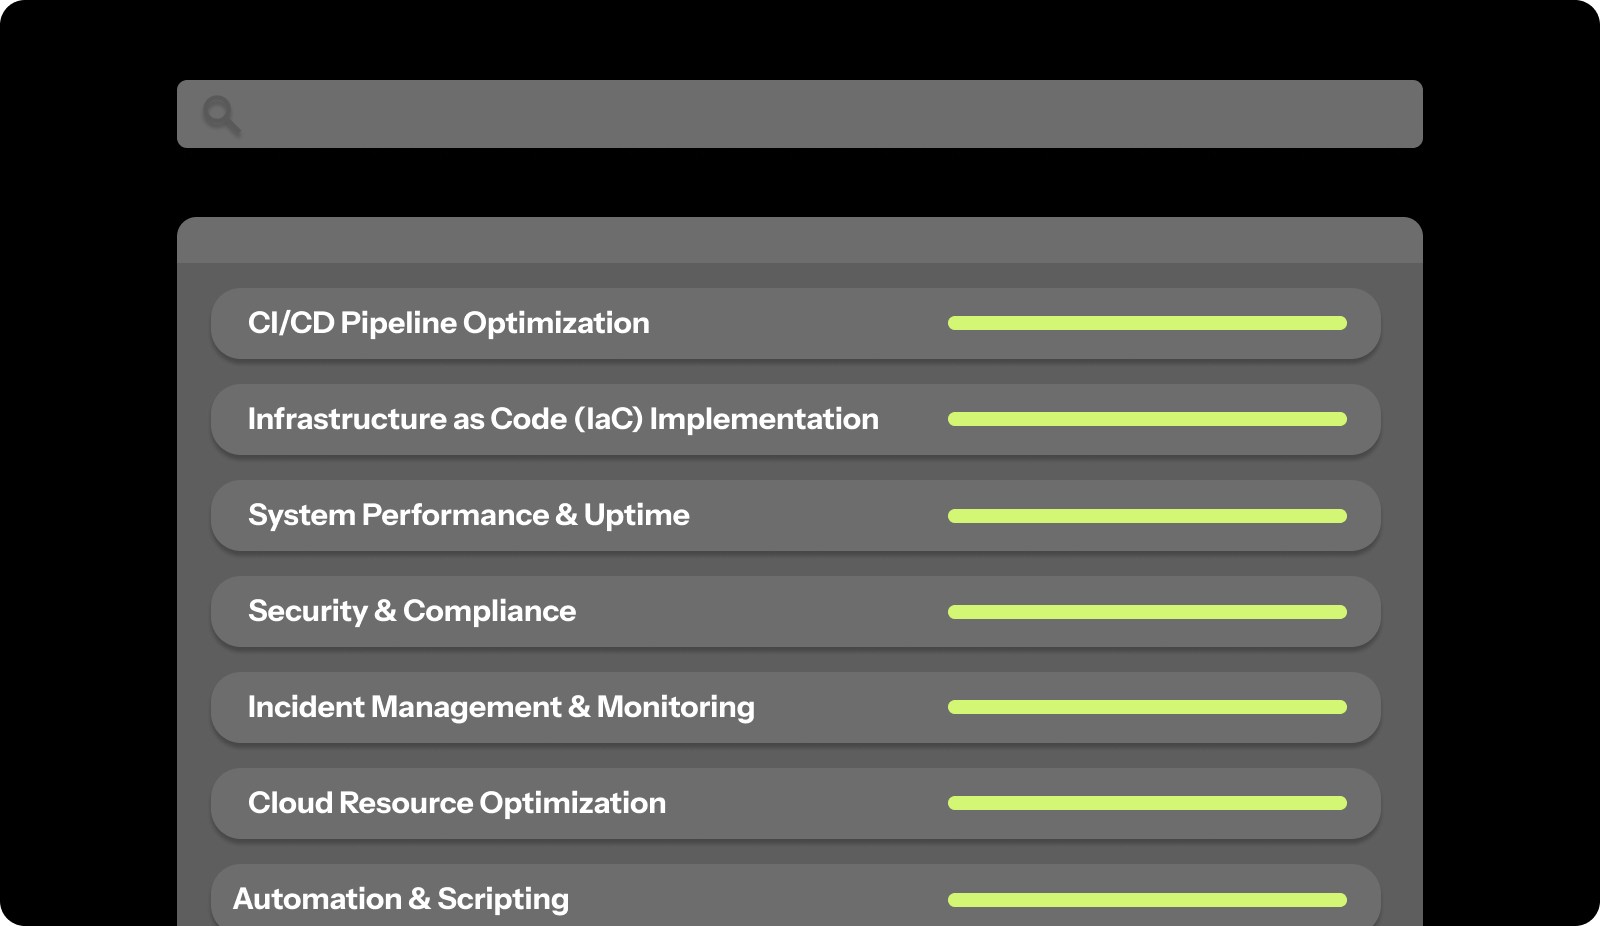Click the IaC Implementation progress bar
The width and height of the screenshot is (1600, 926).
[x=1147, y=419]
